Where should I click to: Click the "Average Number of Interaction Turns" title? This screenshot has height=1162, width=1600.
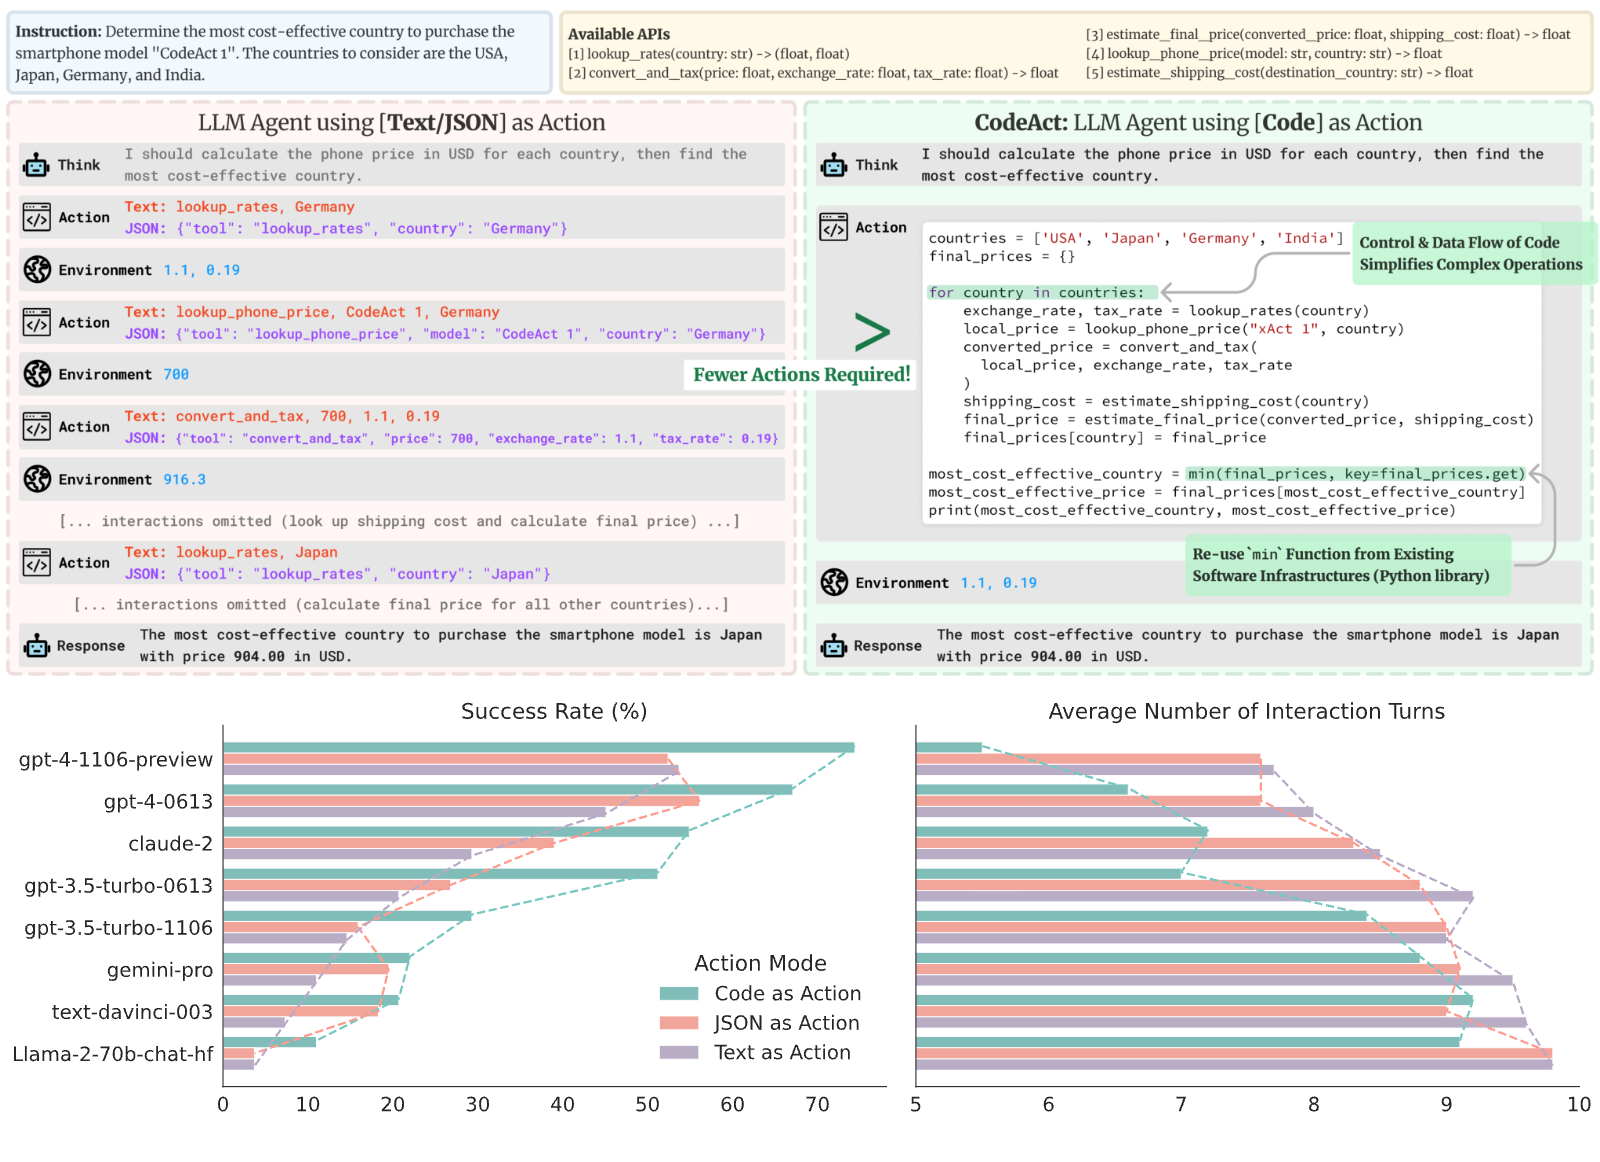(1246, 711)
